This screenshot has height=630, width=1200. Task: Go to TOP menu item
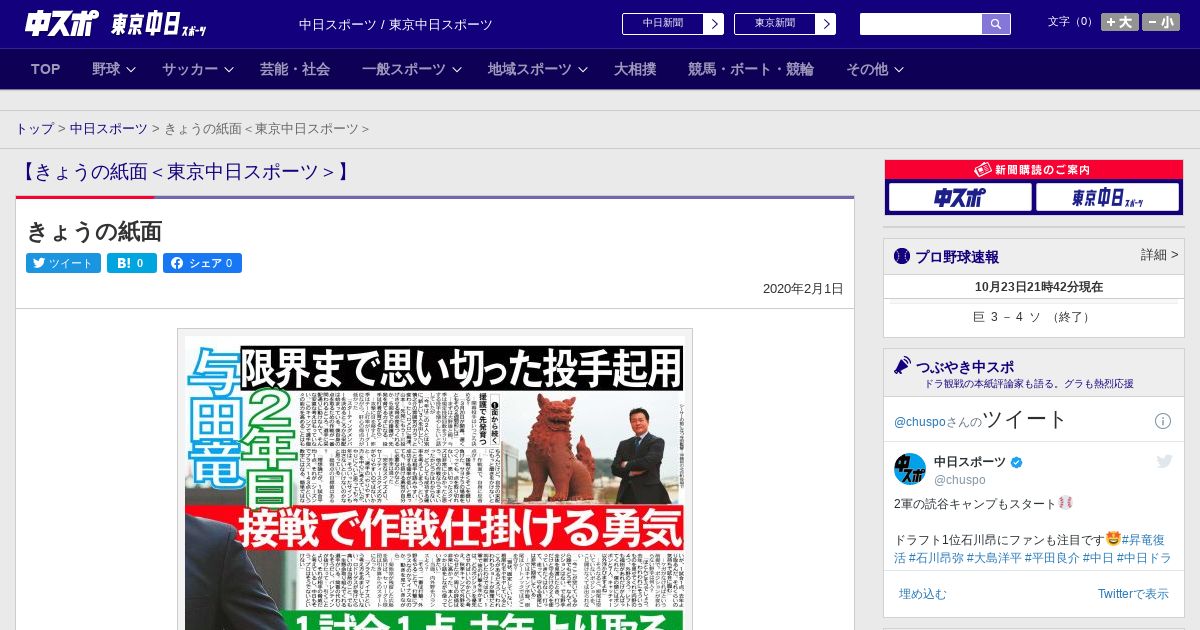[x=46, y=69]
